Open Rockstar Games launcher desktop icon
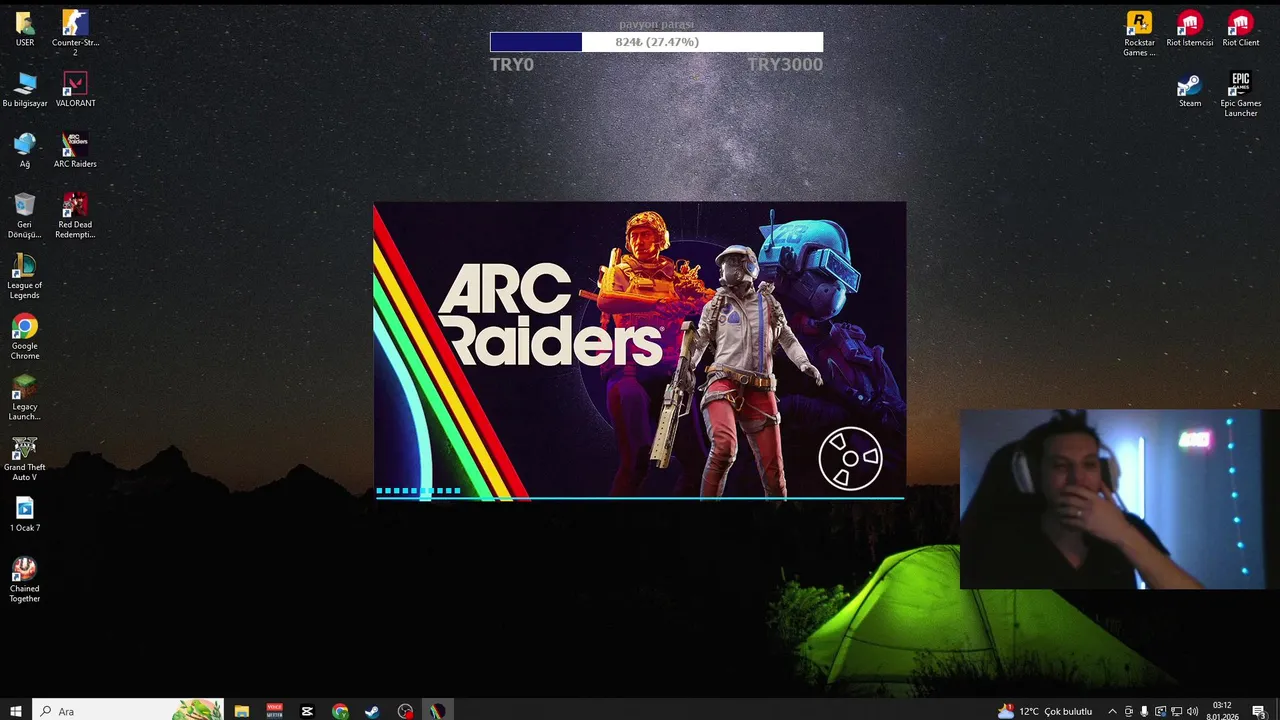This screenshot has width=1280, height=720. 1139,32
